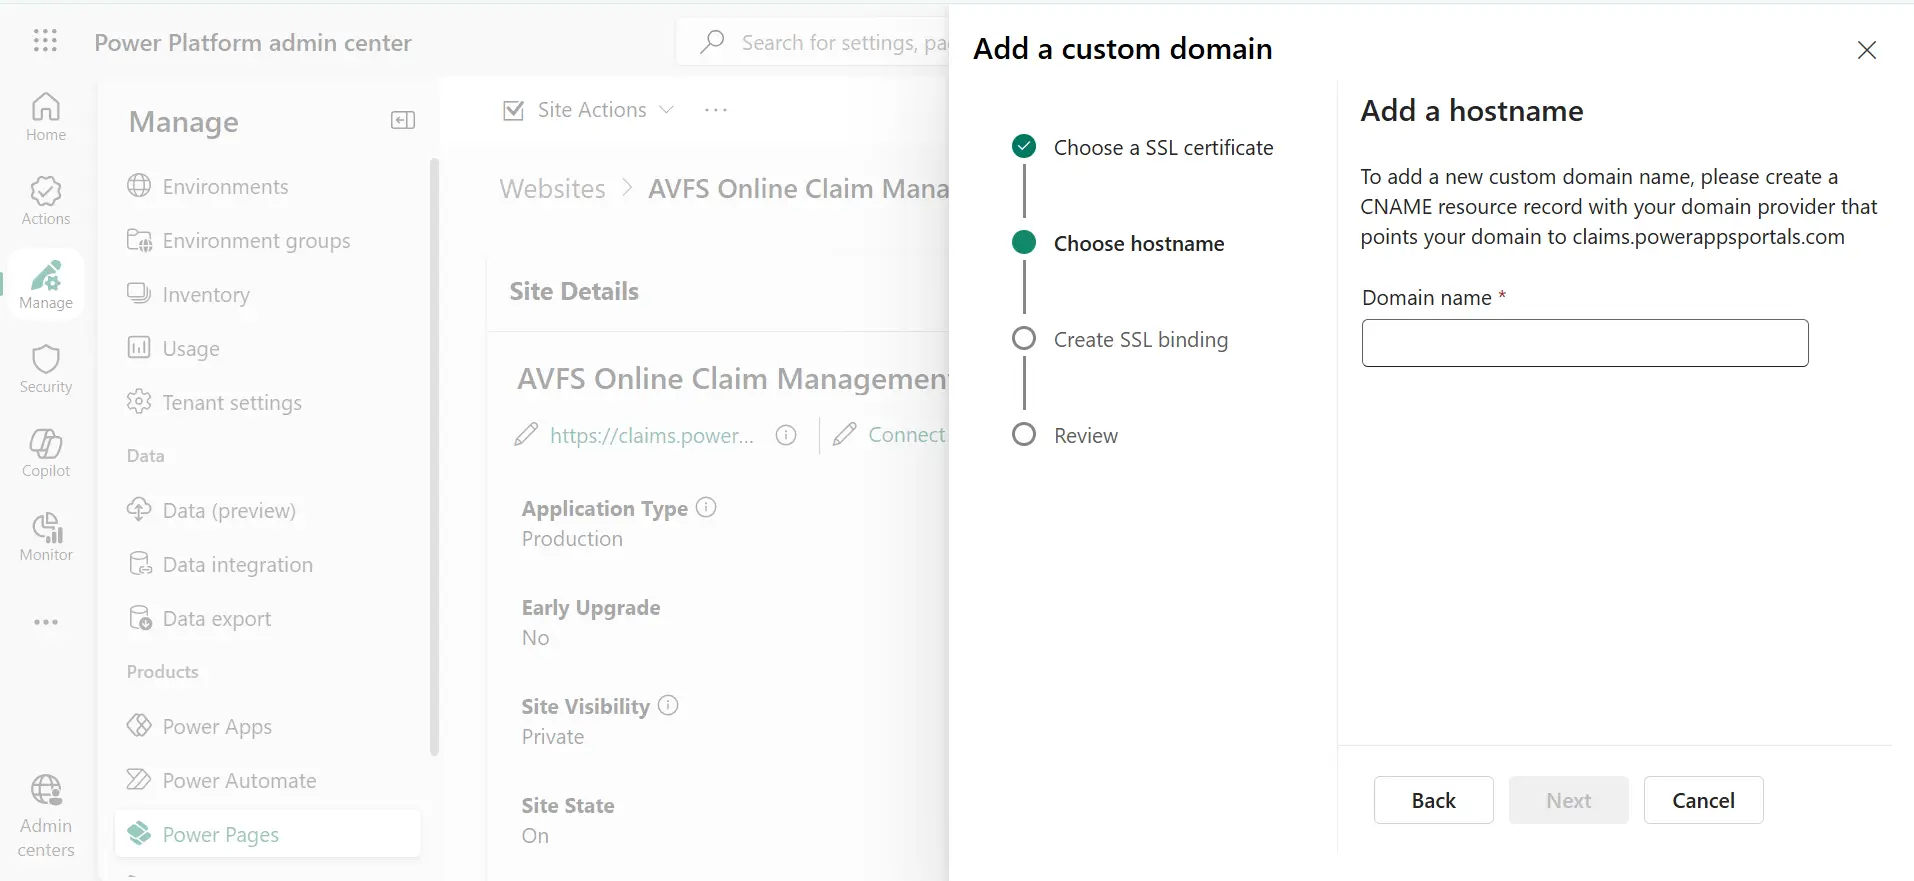The image size is (1914, 881).
Task: Show info about site URL
Action: click(x=786, y=435)
